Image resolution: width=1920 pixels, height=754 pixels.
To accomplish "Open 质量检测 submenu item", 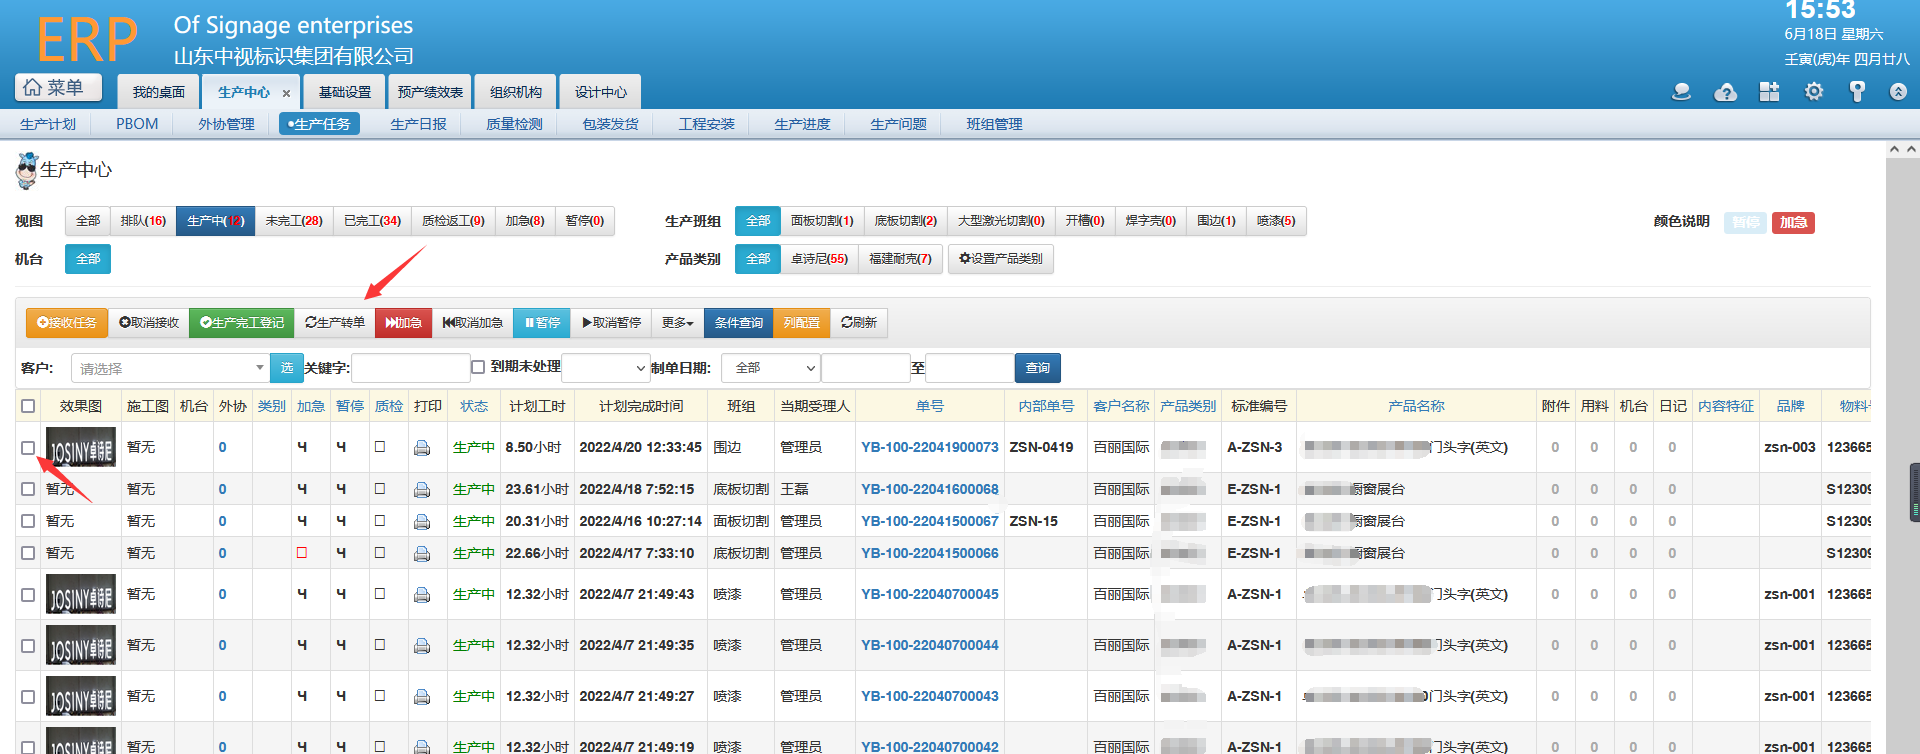I will pos(514,124).
